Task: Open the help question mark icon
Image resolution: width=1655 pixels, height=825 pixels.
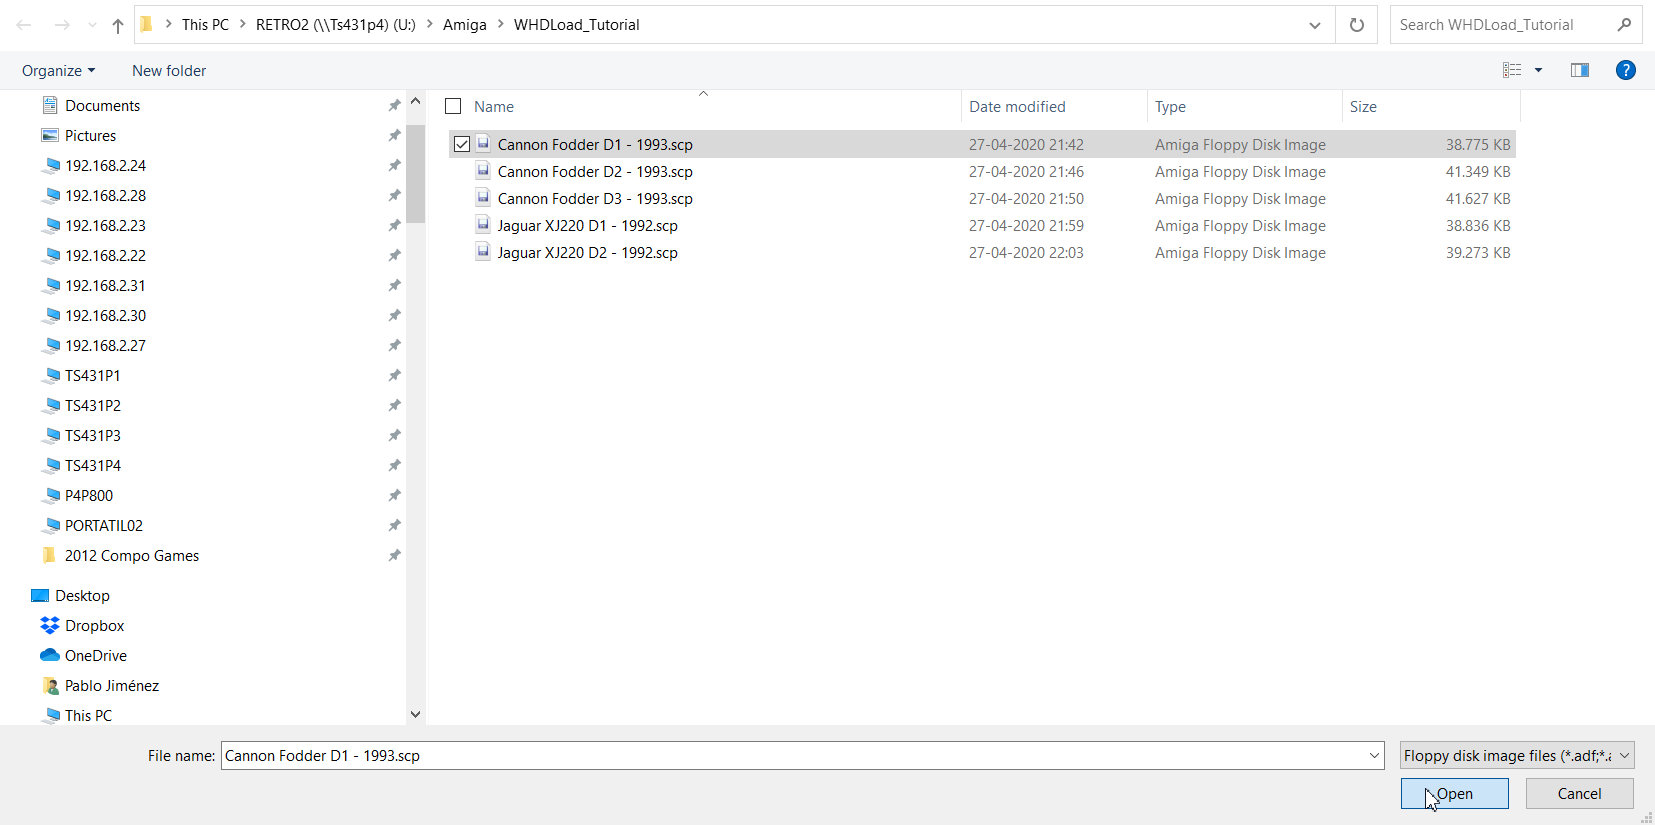Action: [1626, 70]
